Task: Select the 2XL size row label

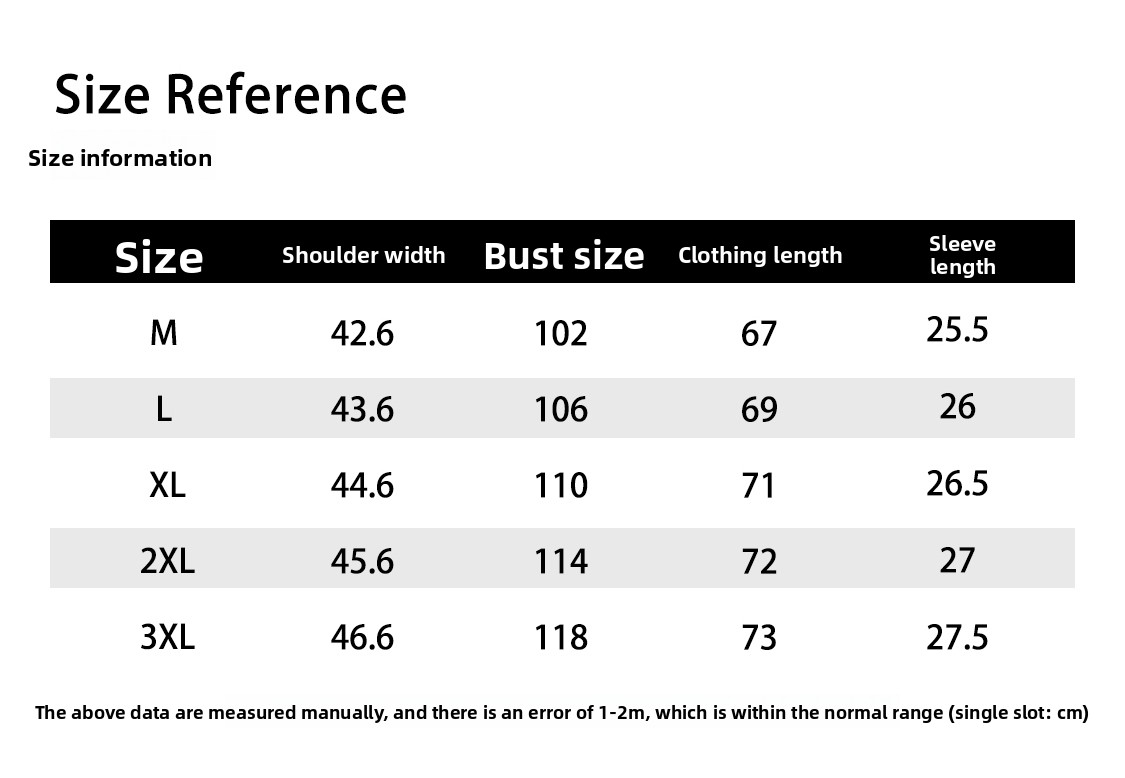Action: (x=167, y=561)
